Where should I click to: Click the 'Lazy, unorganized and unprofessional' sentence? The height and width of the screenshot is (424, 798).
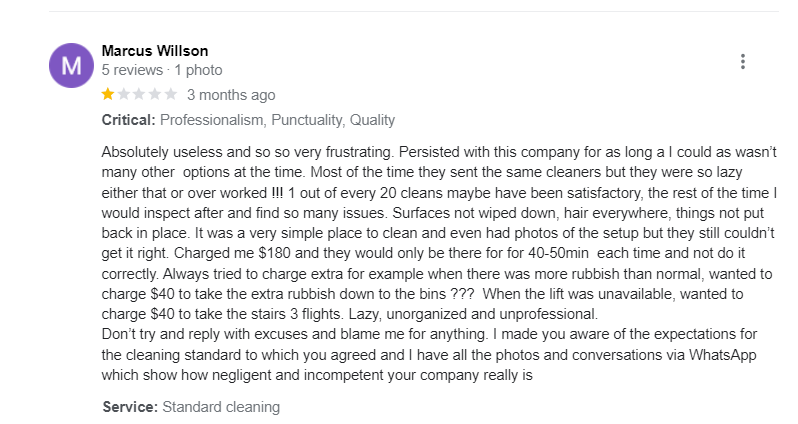(x=473, y=314)
